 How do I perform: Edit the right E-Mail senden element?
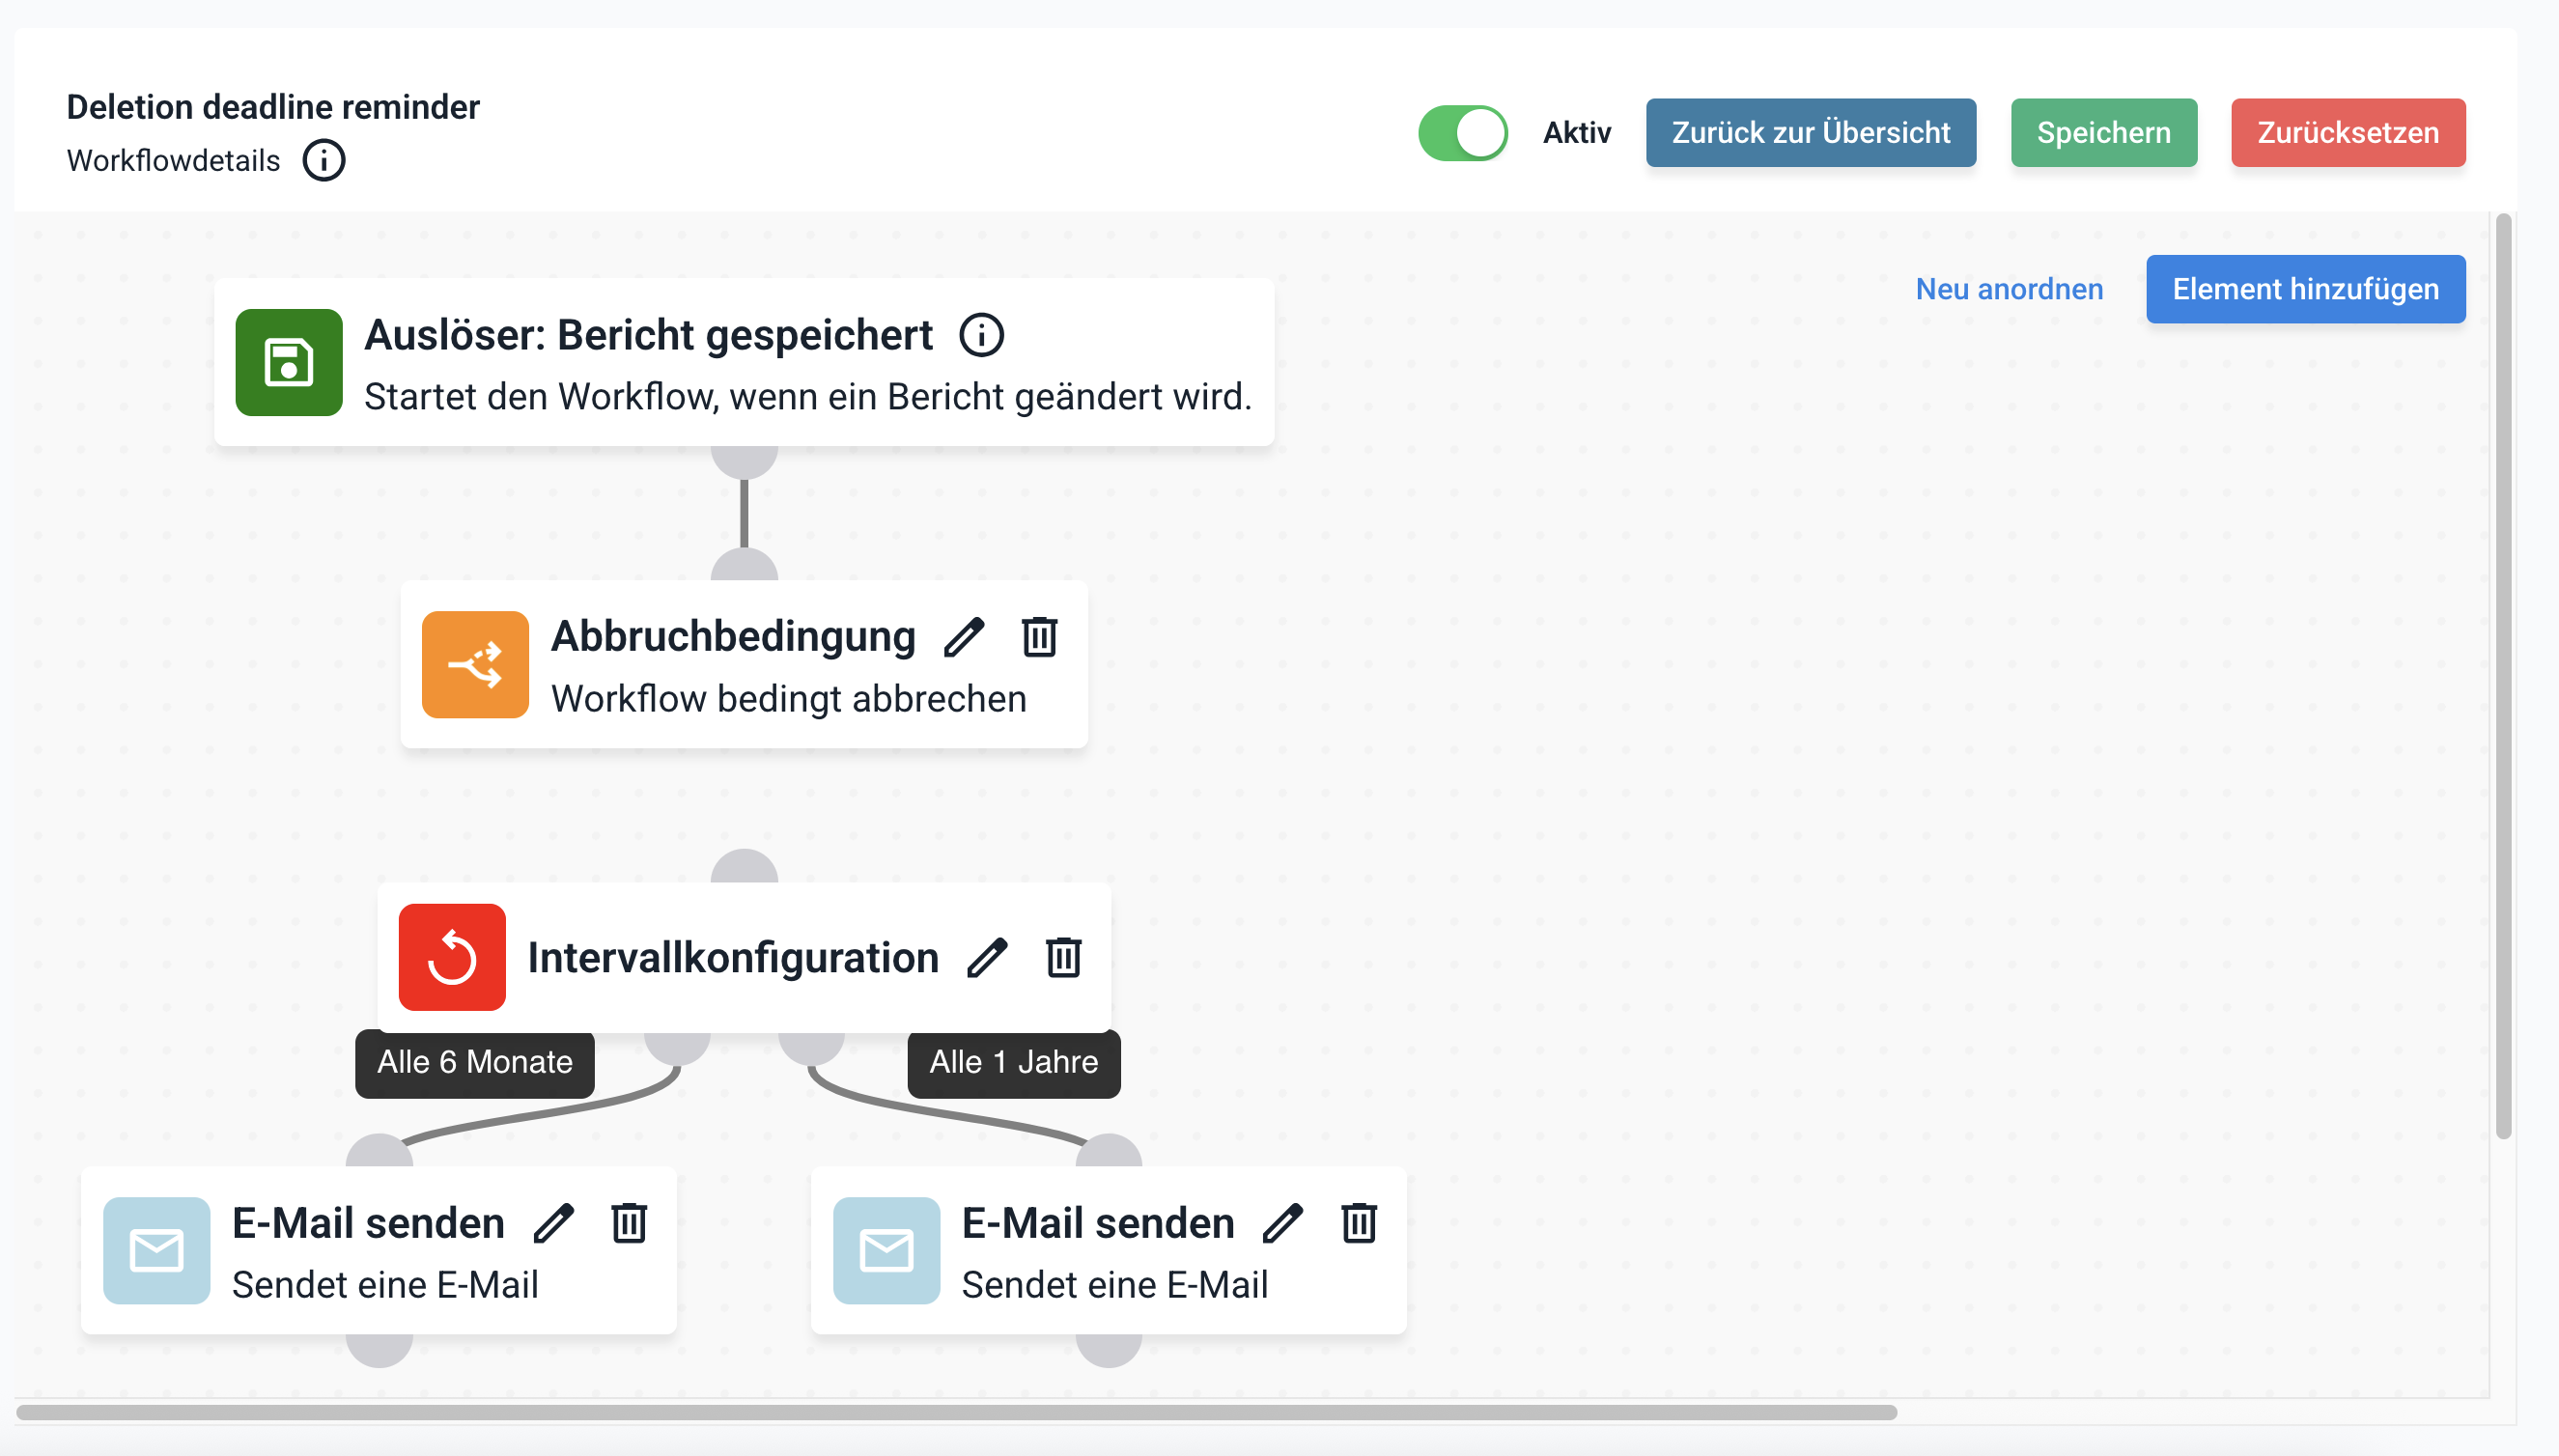tap(1283, 1223)
